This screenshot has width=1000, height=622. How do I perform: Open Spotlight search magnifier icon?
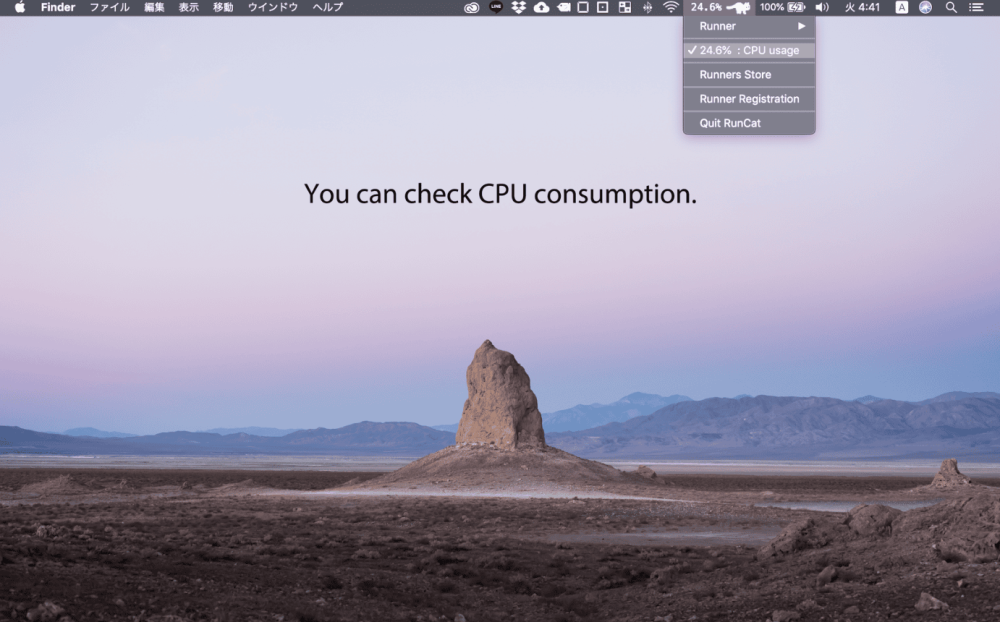[951, 8]
